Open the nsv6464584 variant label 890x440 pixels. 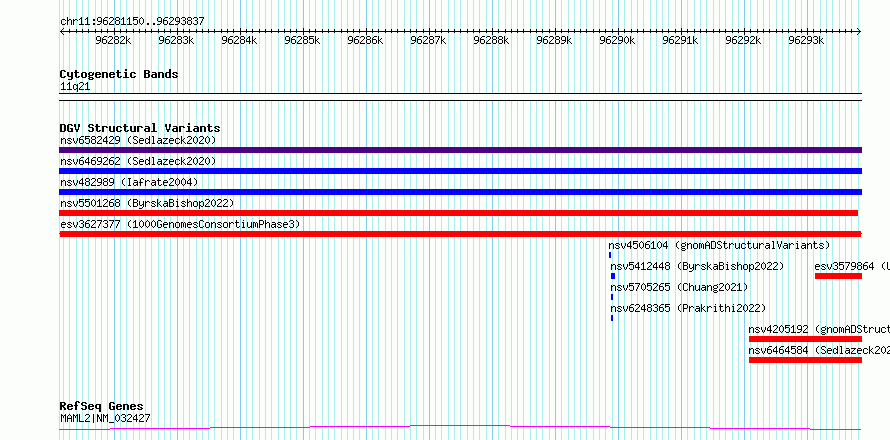819,350
